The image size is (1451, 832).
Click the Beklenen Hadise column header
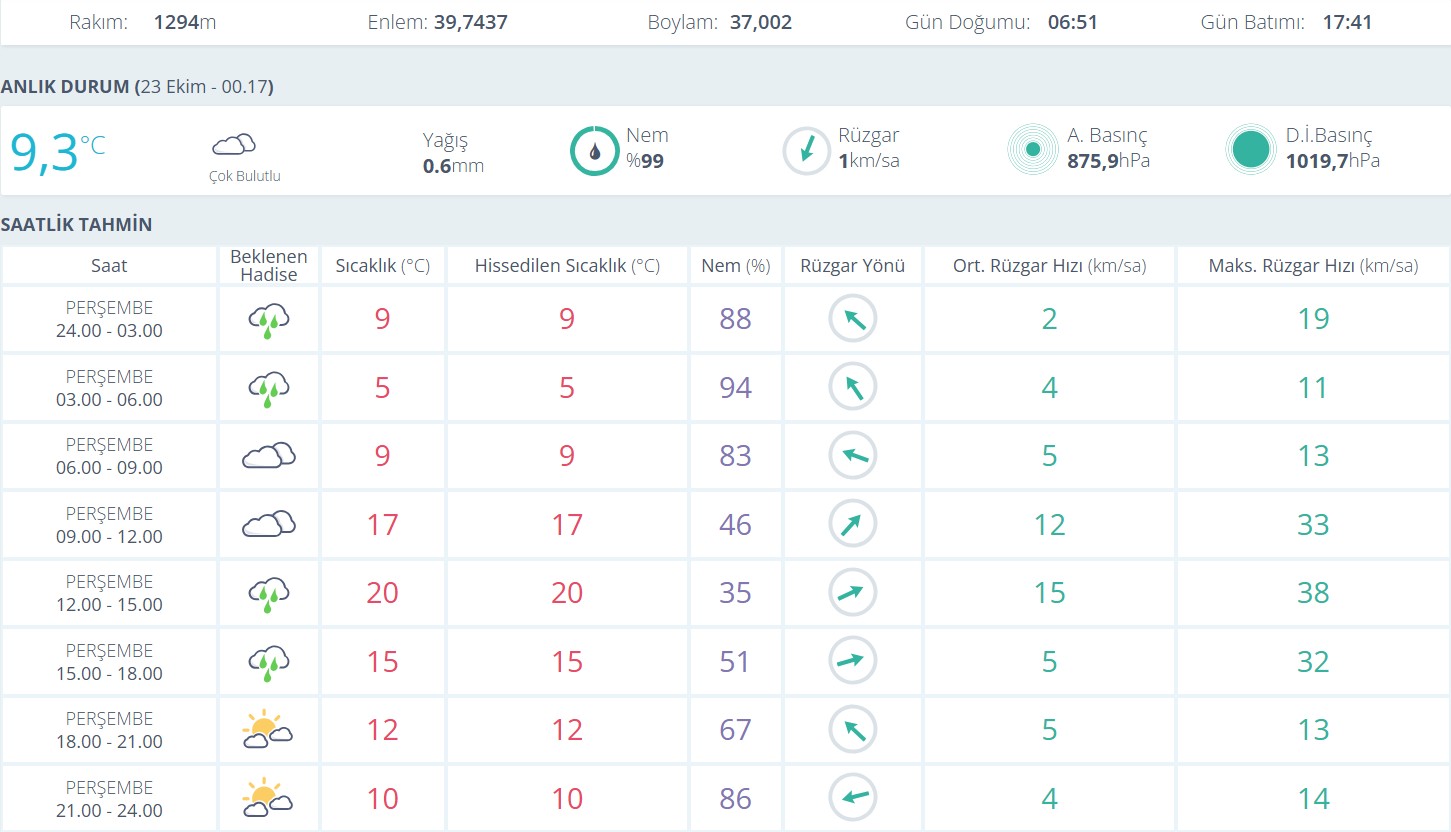pos(269,266)
